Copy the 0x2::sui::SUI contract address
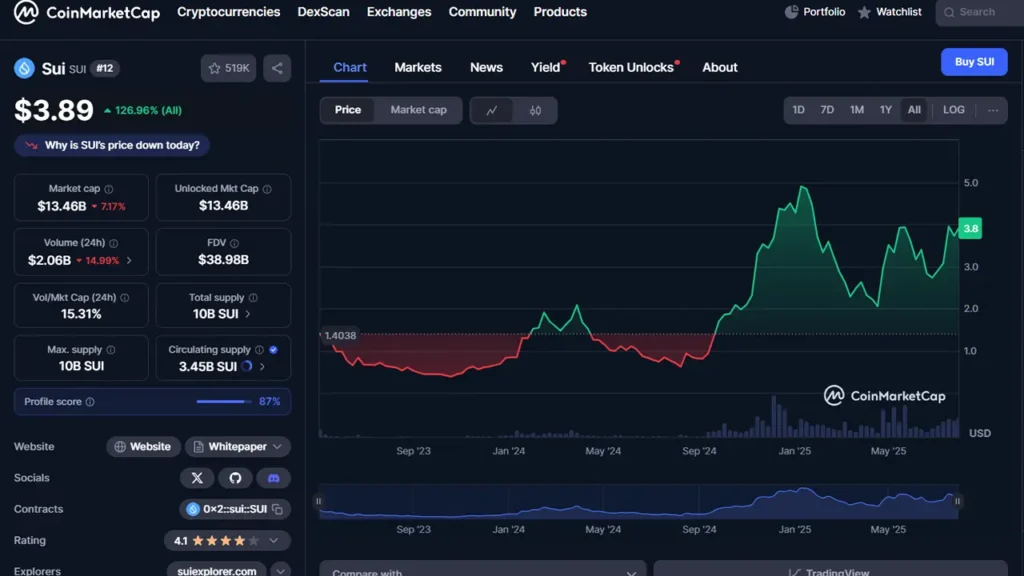The width and height of the screenshot is (1024, 576). [x=278, y=509]
